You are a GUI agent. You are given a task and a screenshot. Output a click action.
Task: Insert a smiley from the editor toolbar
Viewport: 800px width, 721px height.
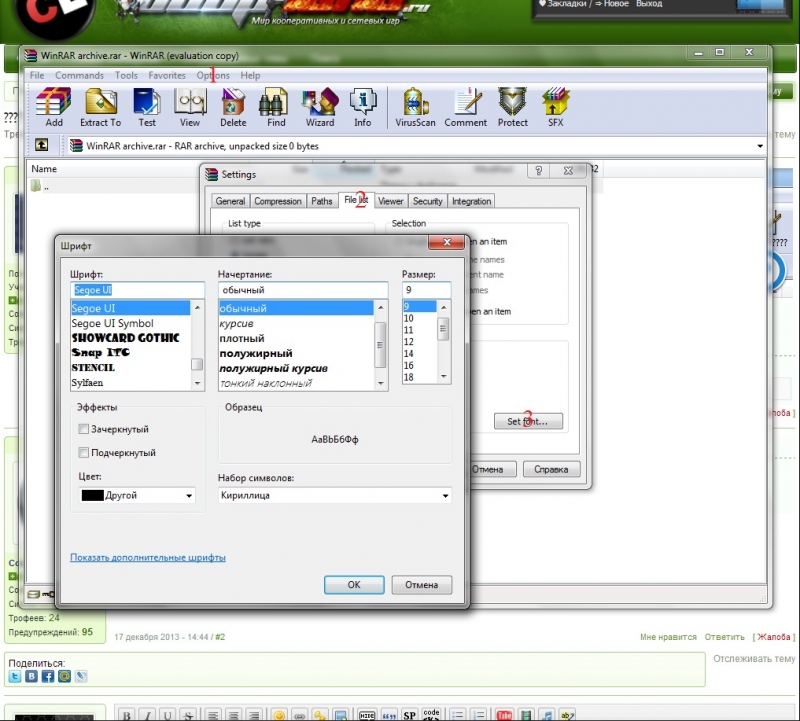[279, 715]
